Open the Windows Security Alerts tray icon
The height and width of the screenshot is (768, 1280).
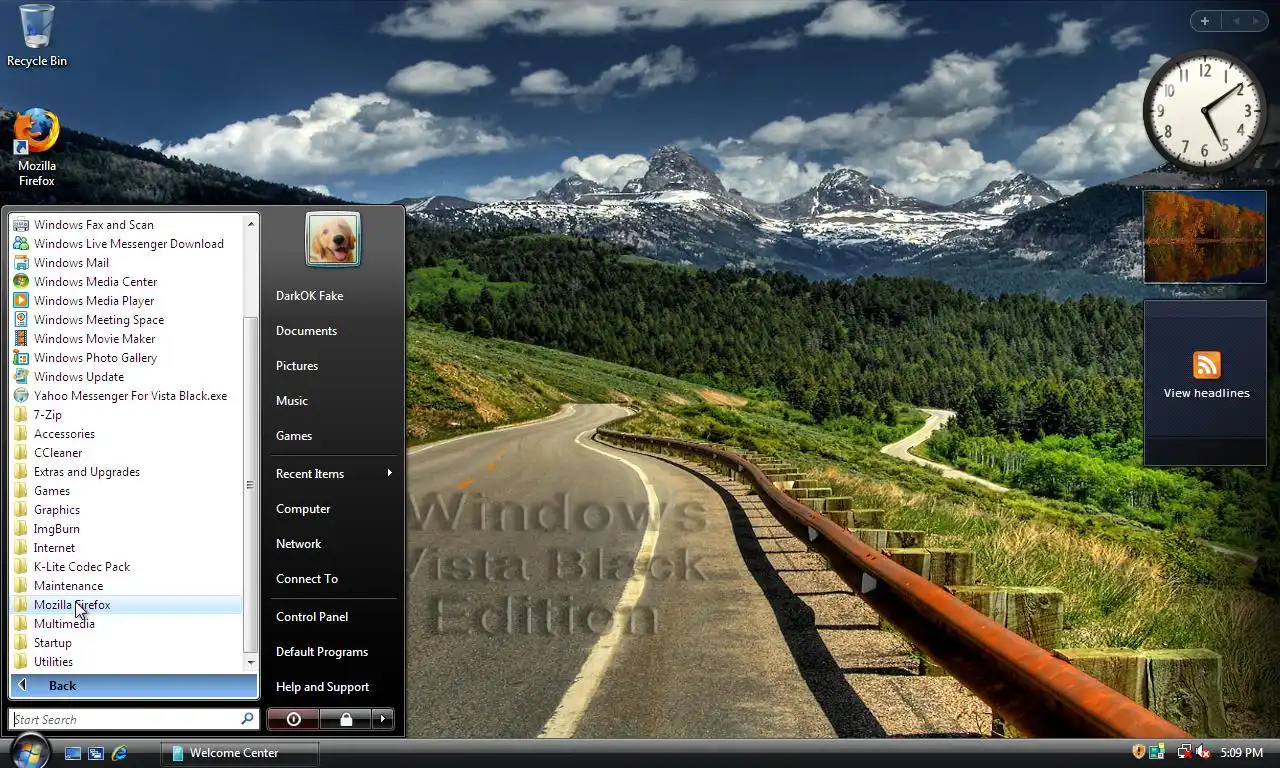point(1138,752)
